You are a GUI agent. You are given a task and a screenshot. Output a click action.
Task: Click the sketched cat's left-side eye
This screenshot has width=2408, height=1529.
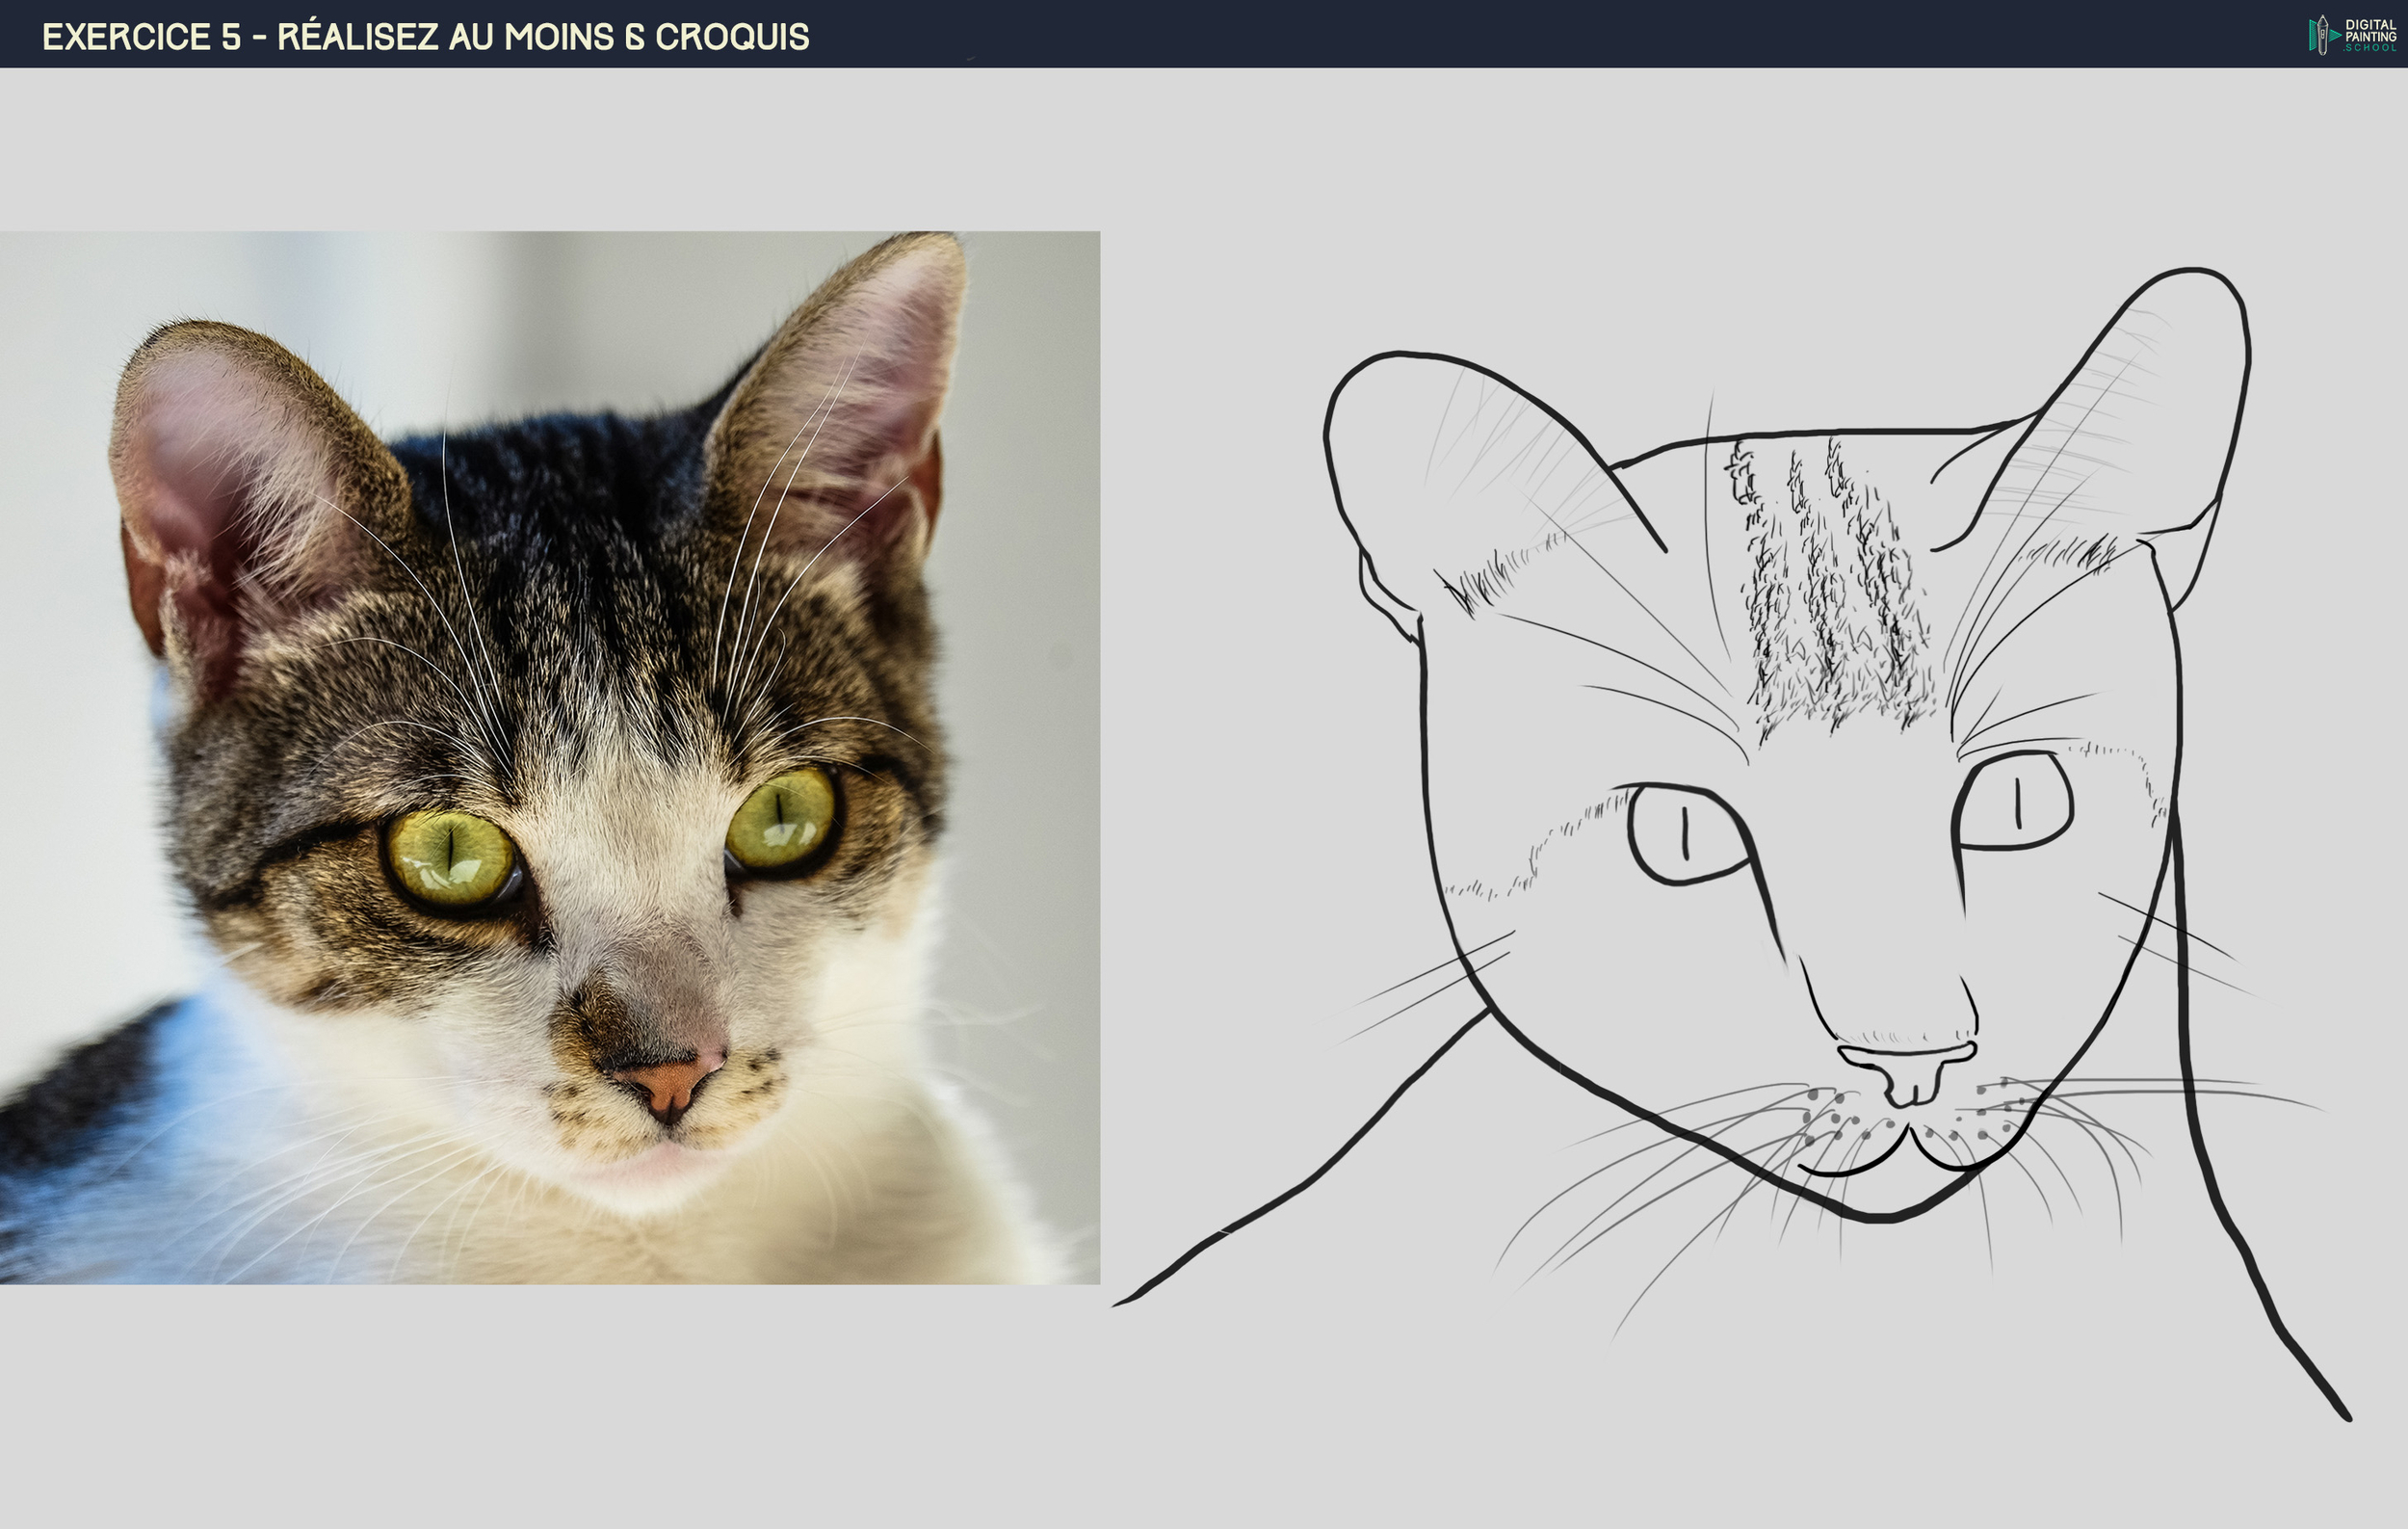(1688, 834)
